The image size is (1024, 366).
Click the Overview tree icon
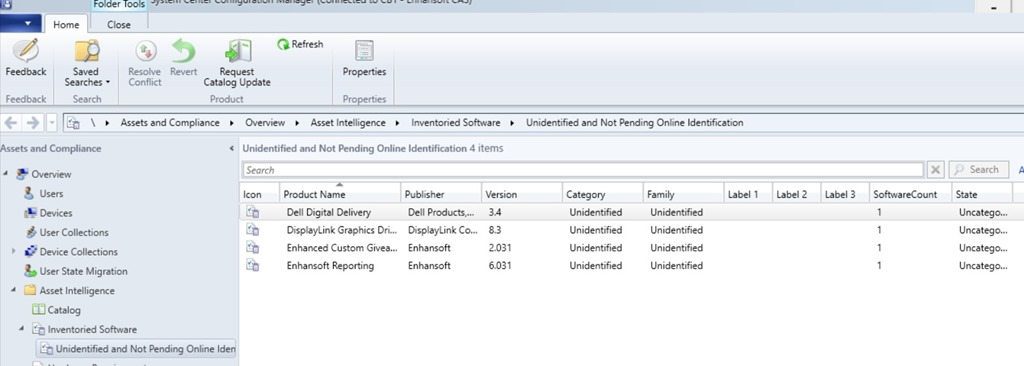click(22, 174)
